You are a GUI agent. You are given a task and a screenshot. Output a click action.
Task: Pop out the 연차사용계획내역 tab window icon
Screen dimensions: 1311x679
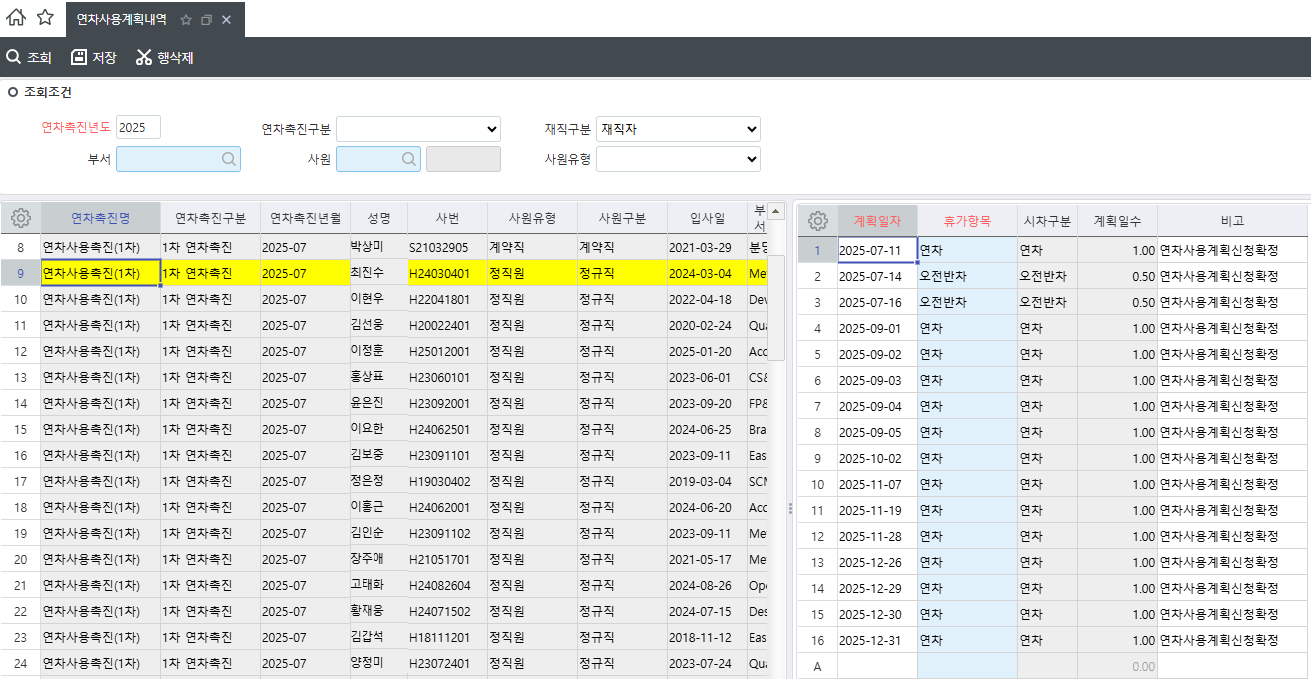(x=206, y=20)
